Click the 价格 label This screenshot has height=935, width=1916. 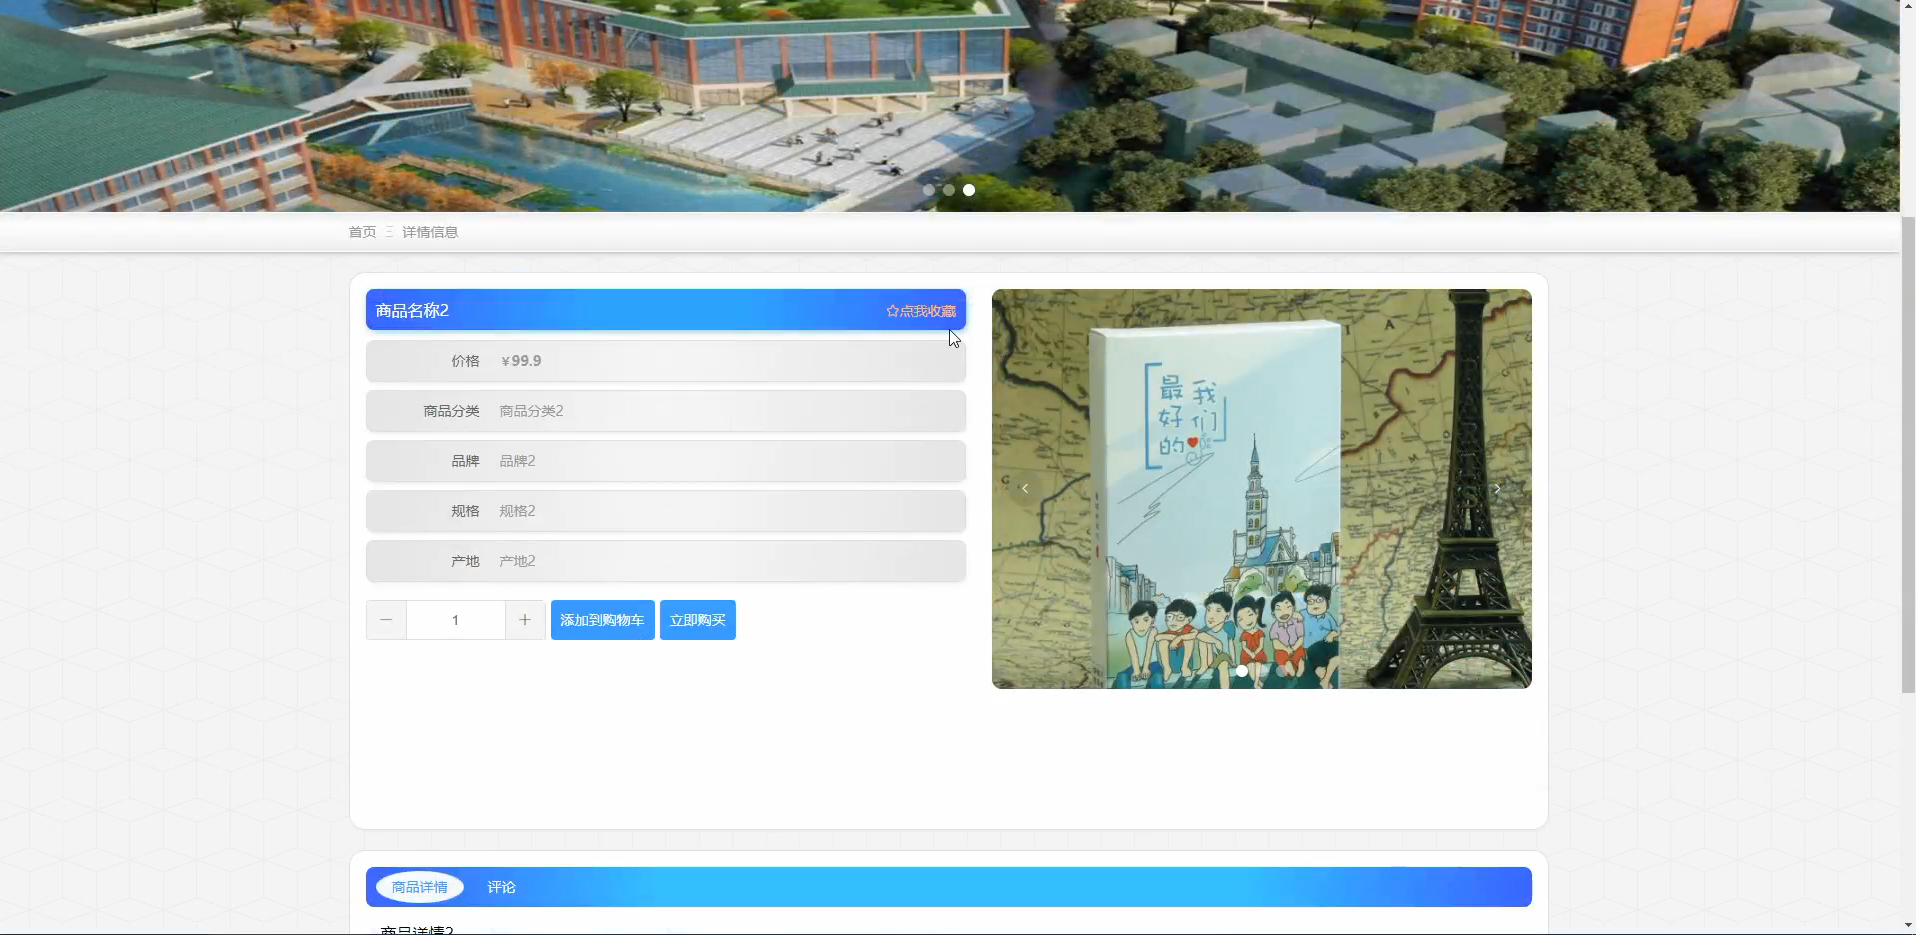[x=465, y=361]
